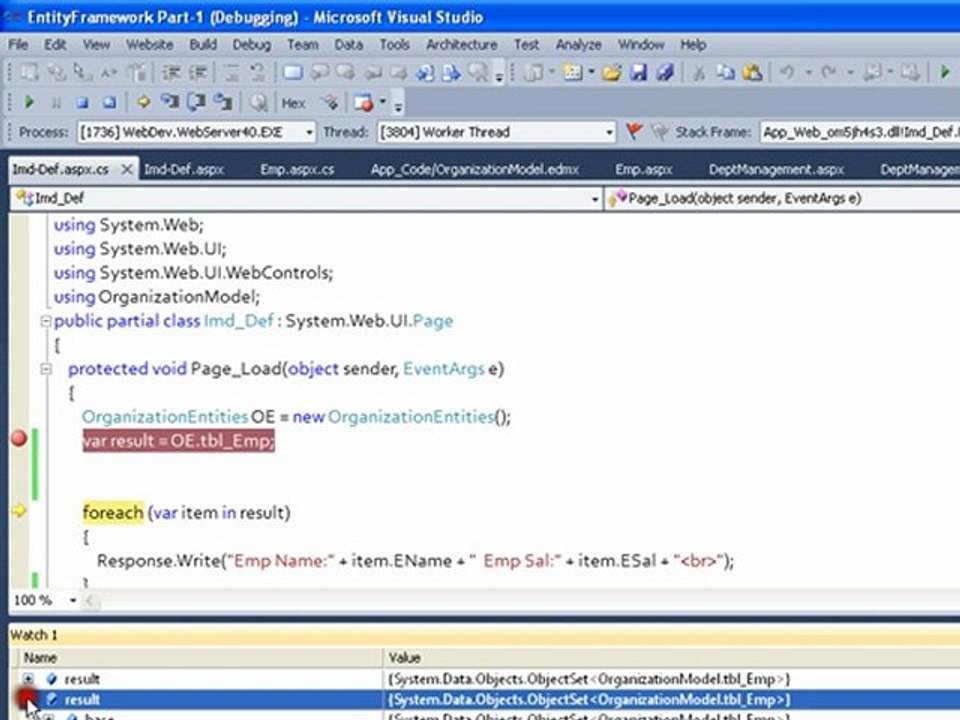Open the Tools menu
This screenshot has height=720, width=960.
coord(394,45)
